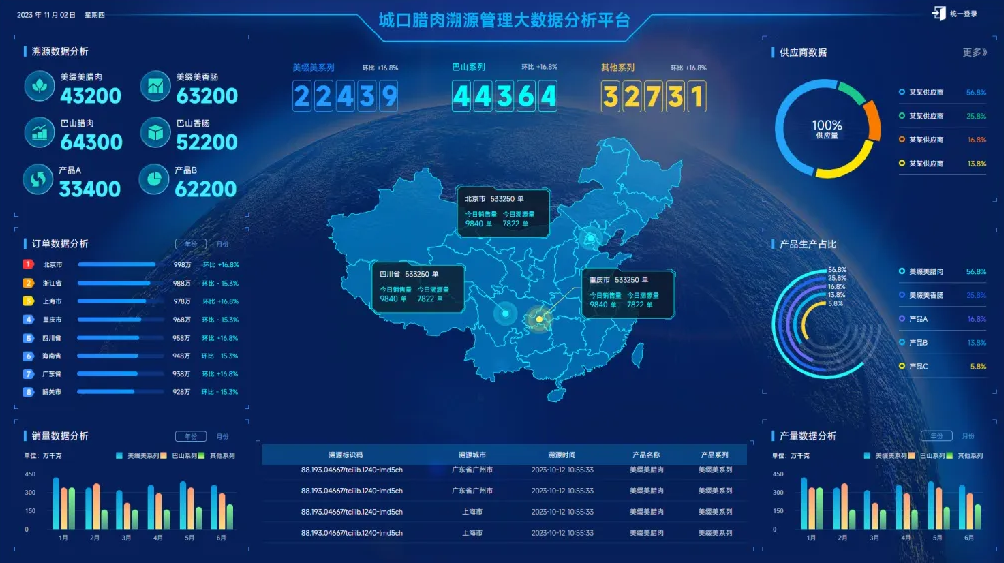Click the 产品名称 column header
The image size is (1004, 563).
[x=646, y=455]
